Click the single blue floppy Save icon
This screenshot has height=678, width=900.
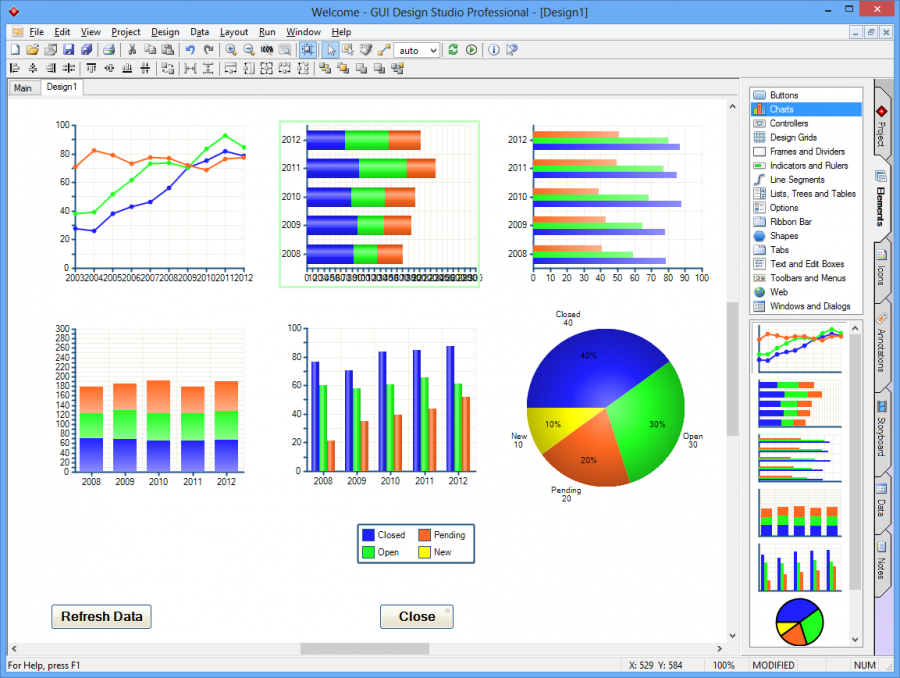[x=68, y=50]
